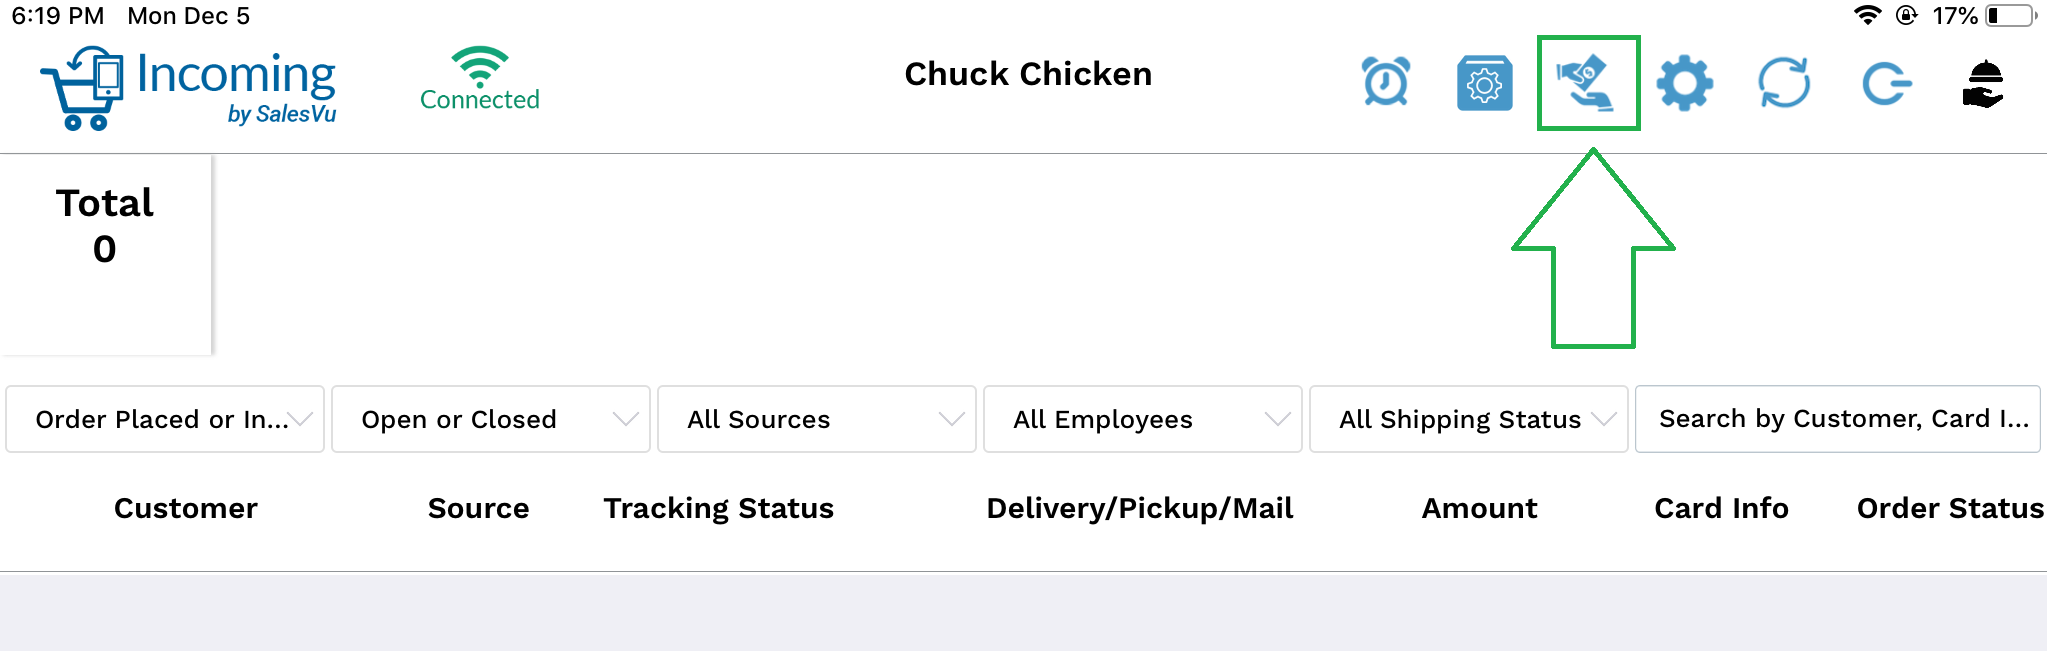Screen dimensions: 2047x651
Task: Expand the Order Placed or In... dropdown
Action: pos(165,419)
